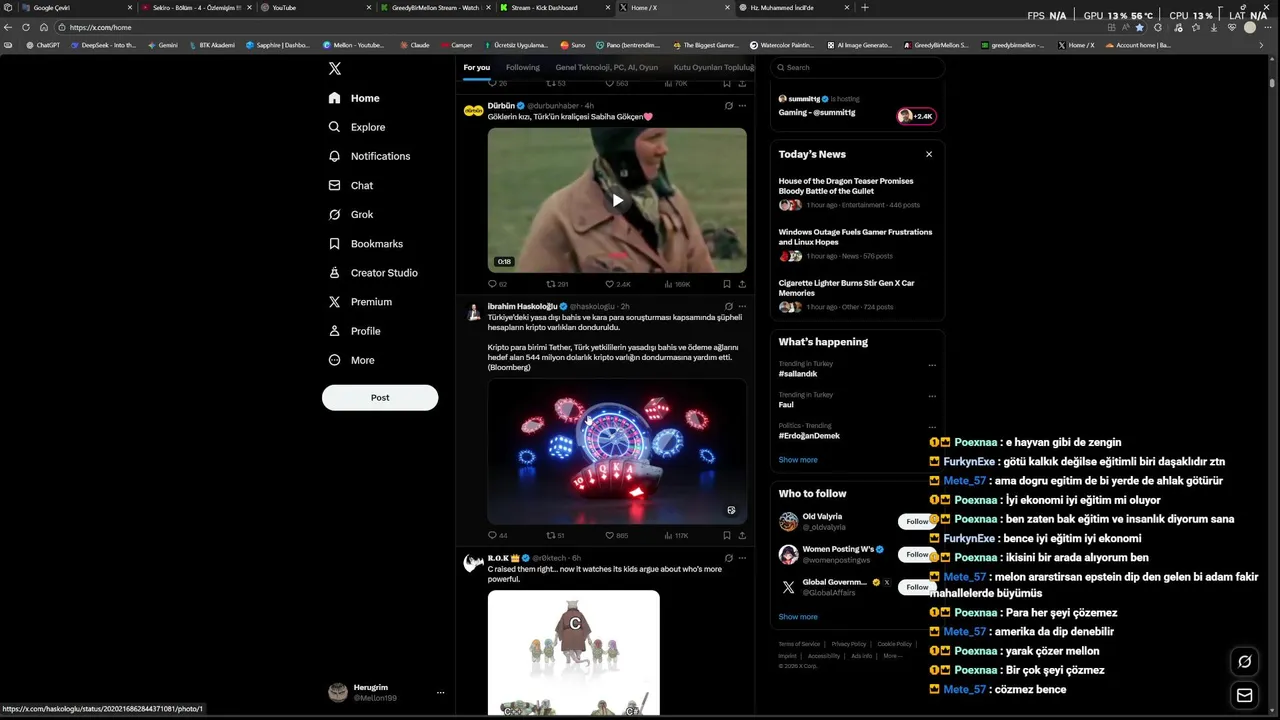1280x720 pixels.
Task: Open Grok explain icon on Dürbün post
Action: click(x=728, y=105)
